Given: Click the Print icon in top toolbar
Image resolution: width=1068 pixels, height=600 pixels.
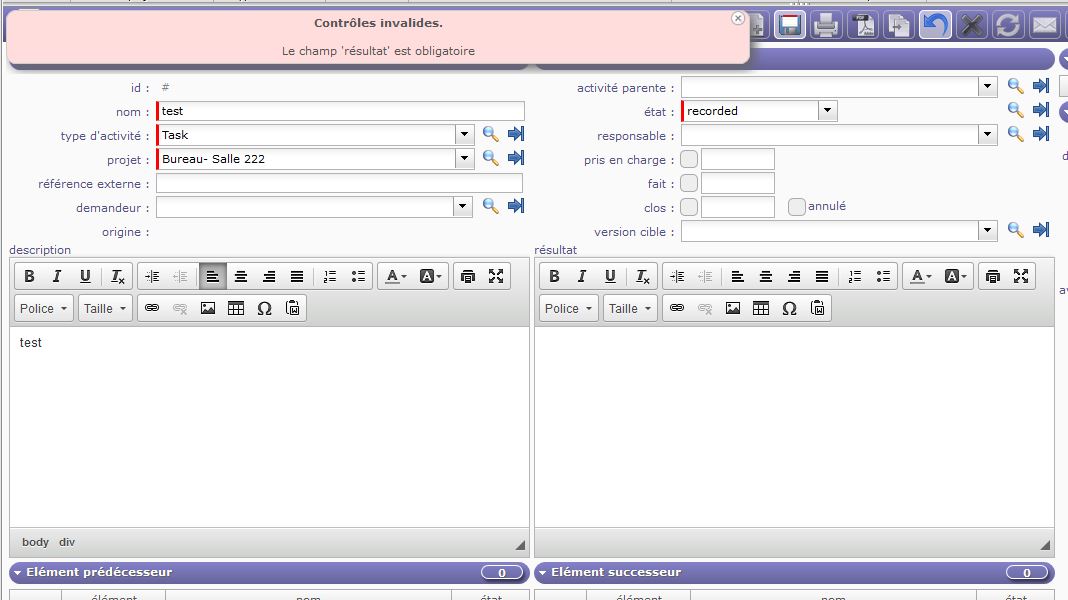Looking at the screenshot, I should pos(826,25).
